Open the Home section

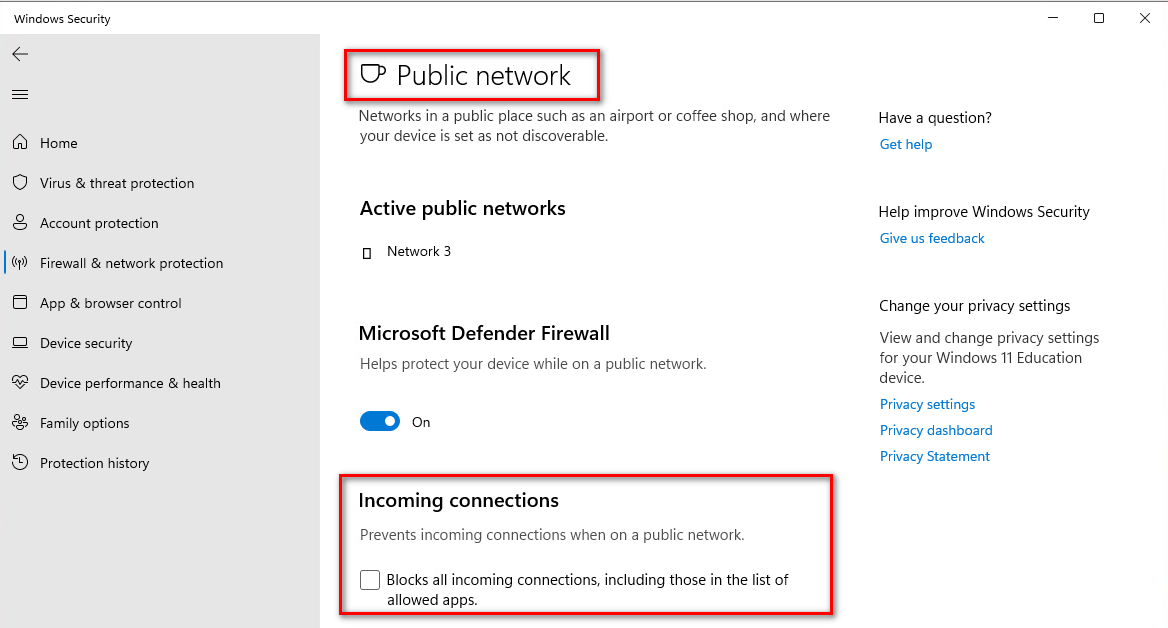click(x=58, y=143)
